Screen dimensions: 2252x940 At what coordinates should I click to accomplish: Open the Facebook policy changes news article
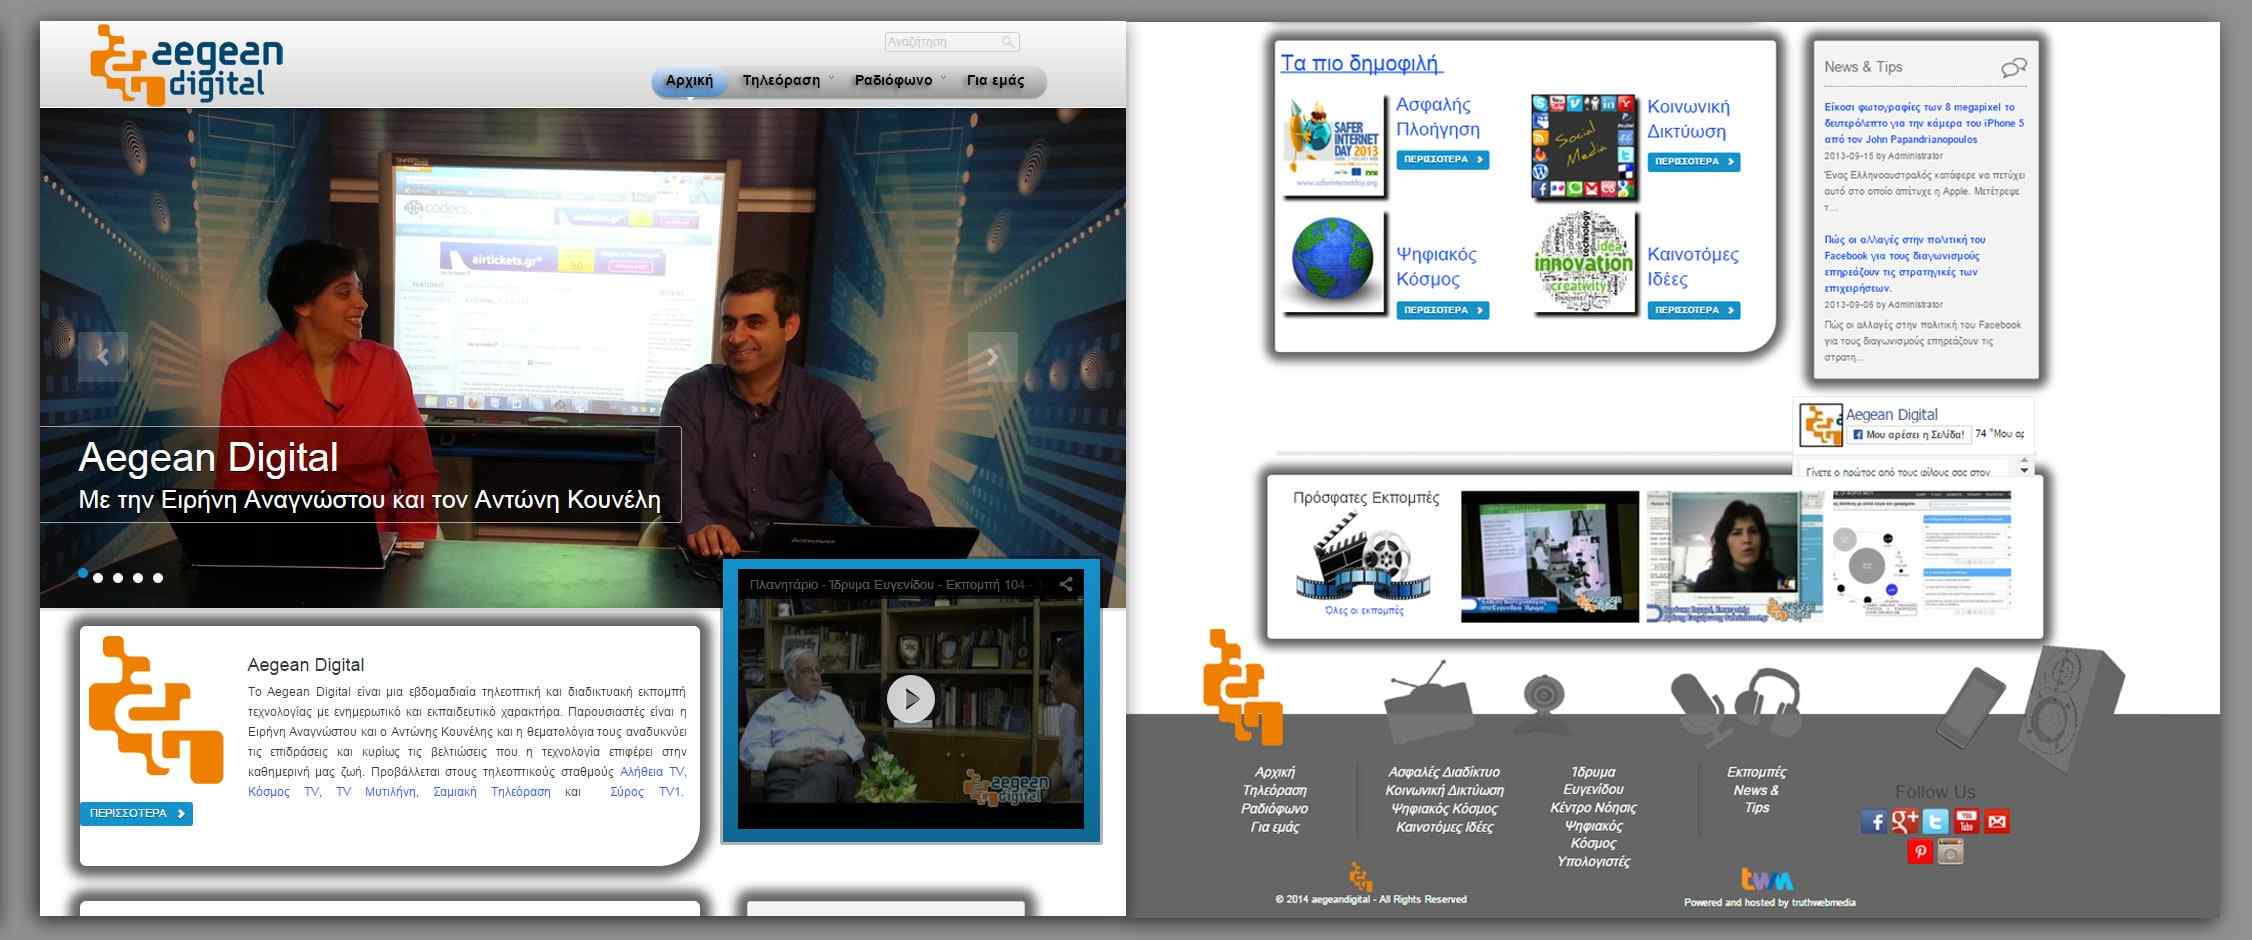(1905, 264)
